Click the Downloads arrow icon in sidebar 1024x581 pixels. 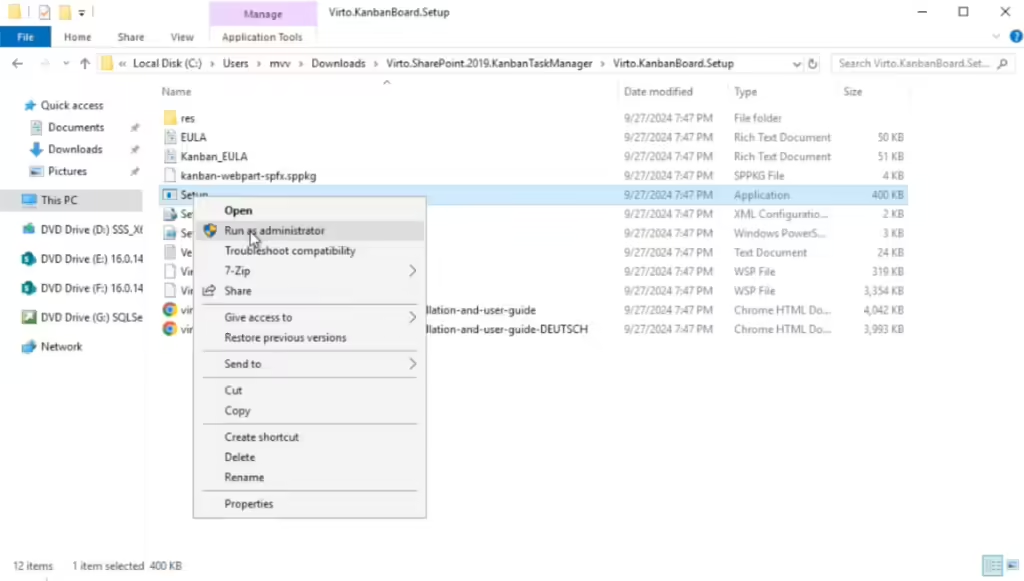pos(36,149)
